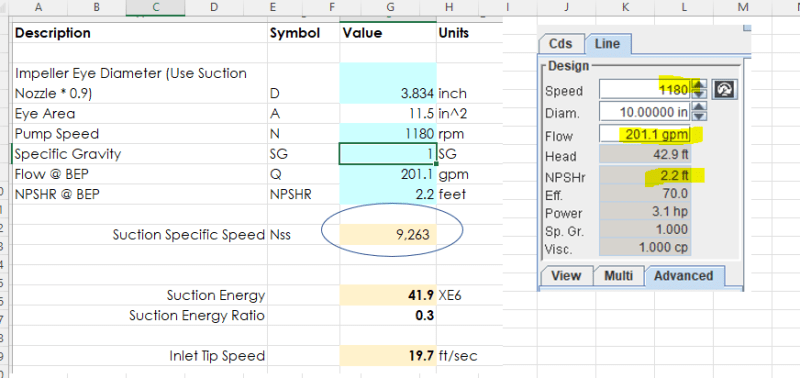This screenshot has height=378, width=800.
Task: Click the Diam. field showing 10.00000 in
Action: 645,111
